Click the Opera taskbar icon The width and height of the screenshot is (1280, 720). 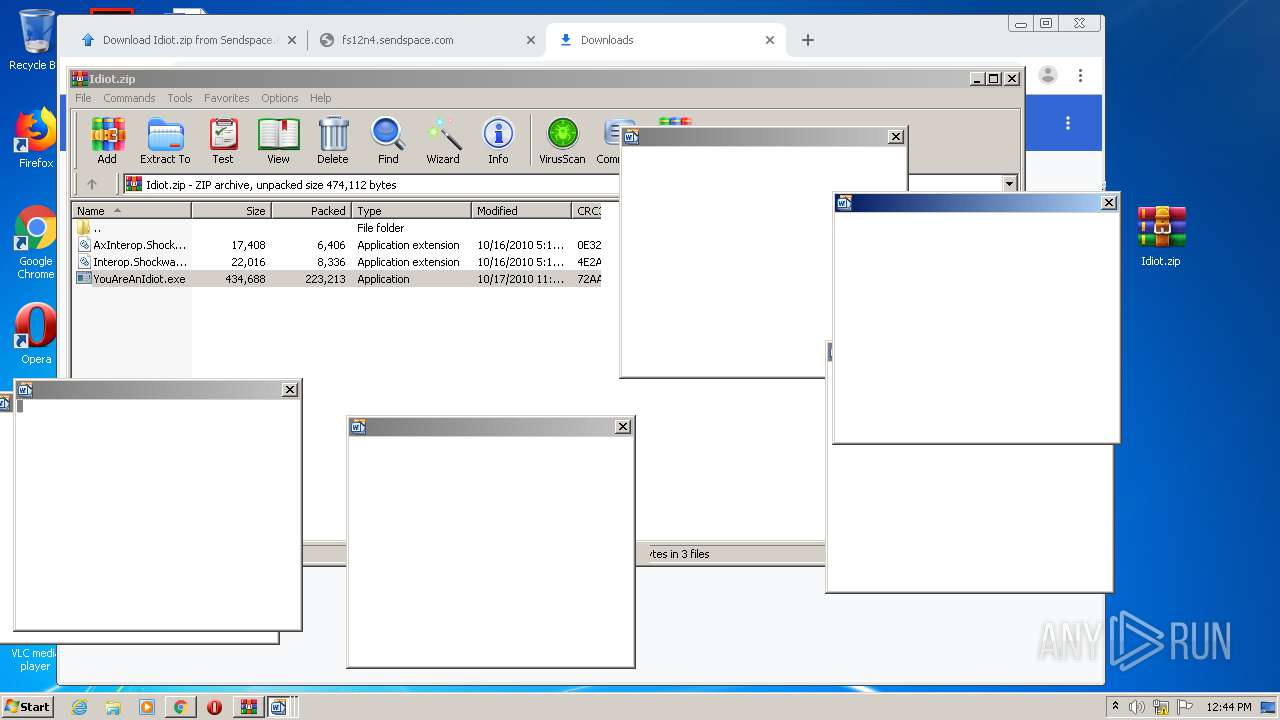(x=214, y=707)
